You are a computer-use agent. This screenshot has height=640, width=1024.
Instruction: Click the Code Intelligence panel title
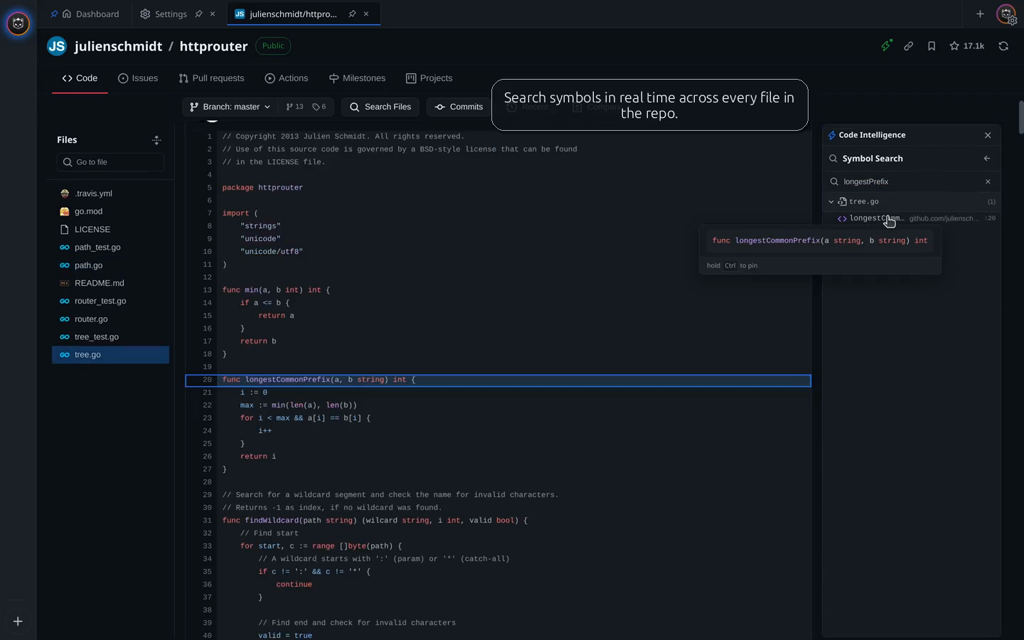872,135
